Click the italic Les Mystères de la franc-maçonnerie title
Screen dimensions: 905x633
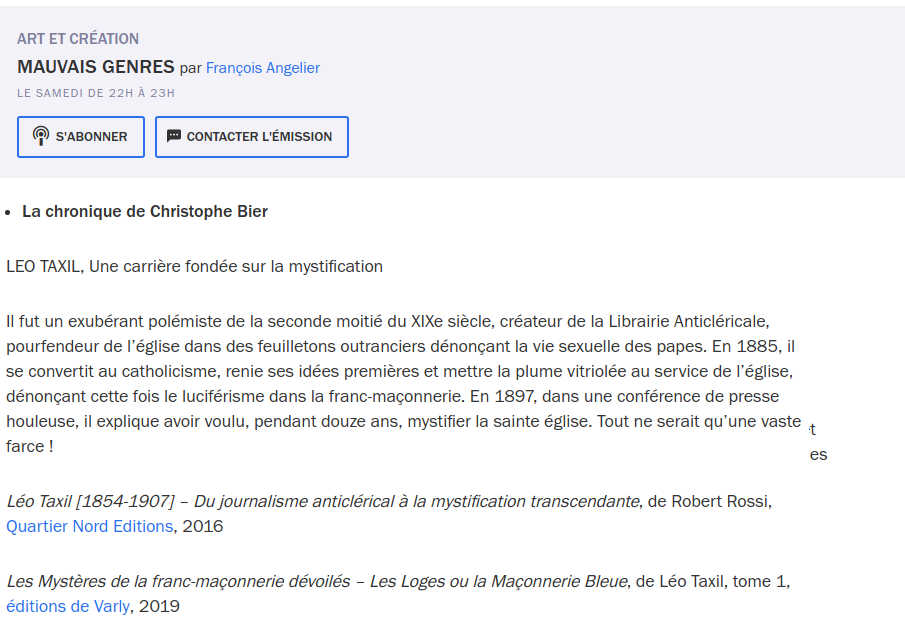pyautogui.click(x=317, y=582)
